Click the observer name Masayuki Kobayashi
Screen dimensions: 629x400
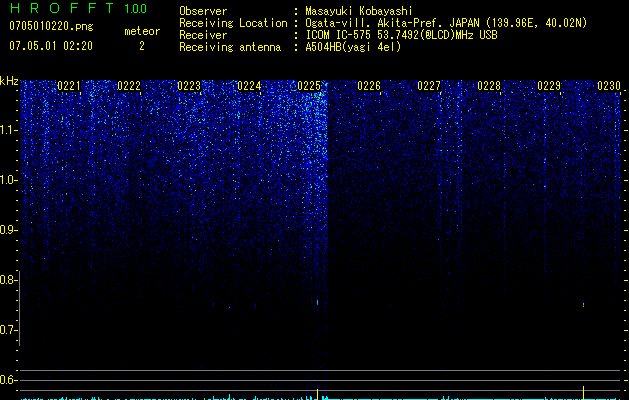[x=359, y=11]
